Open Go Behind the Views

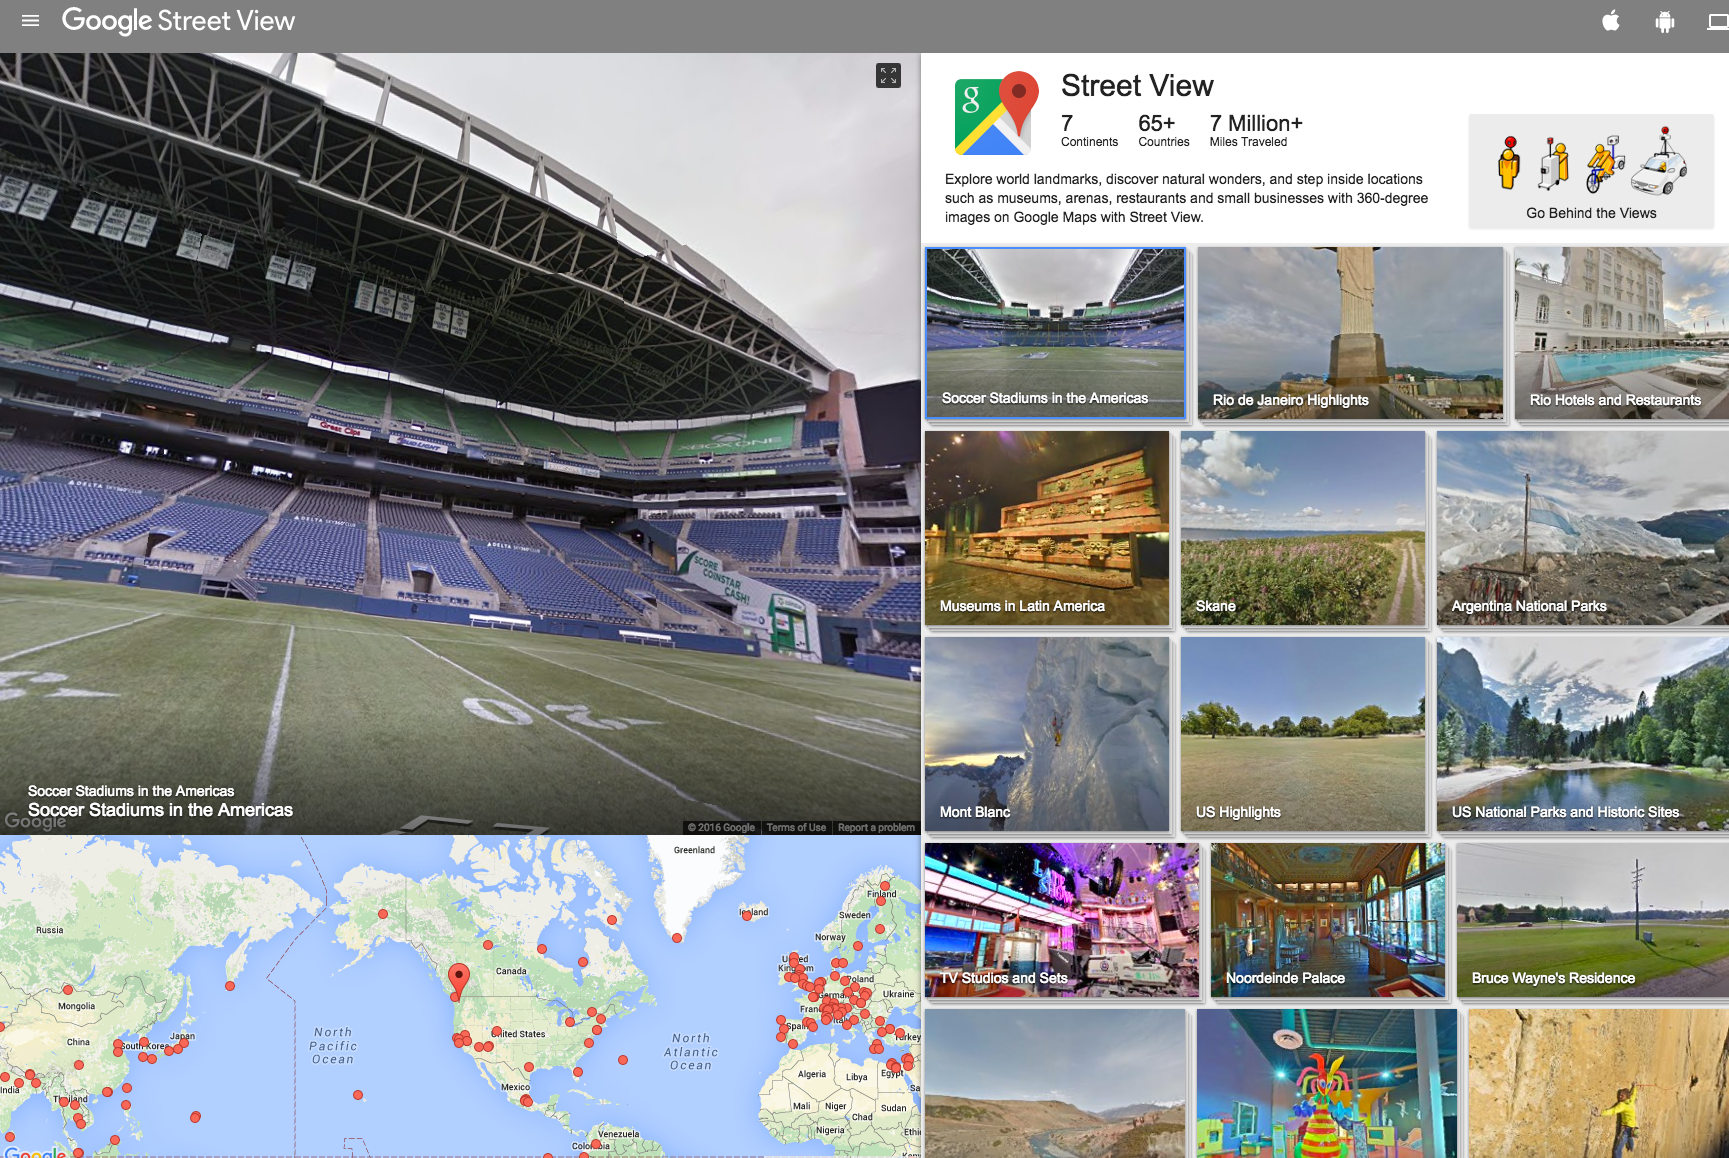click(x=1591, y=213)
